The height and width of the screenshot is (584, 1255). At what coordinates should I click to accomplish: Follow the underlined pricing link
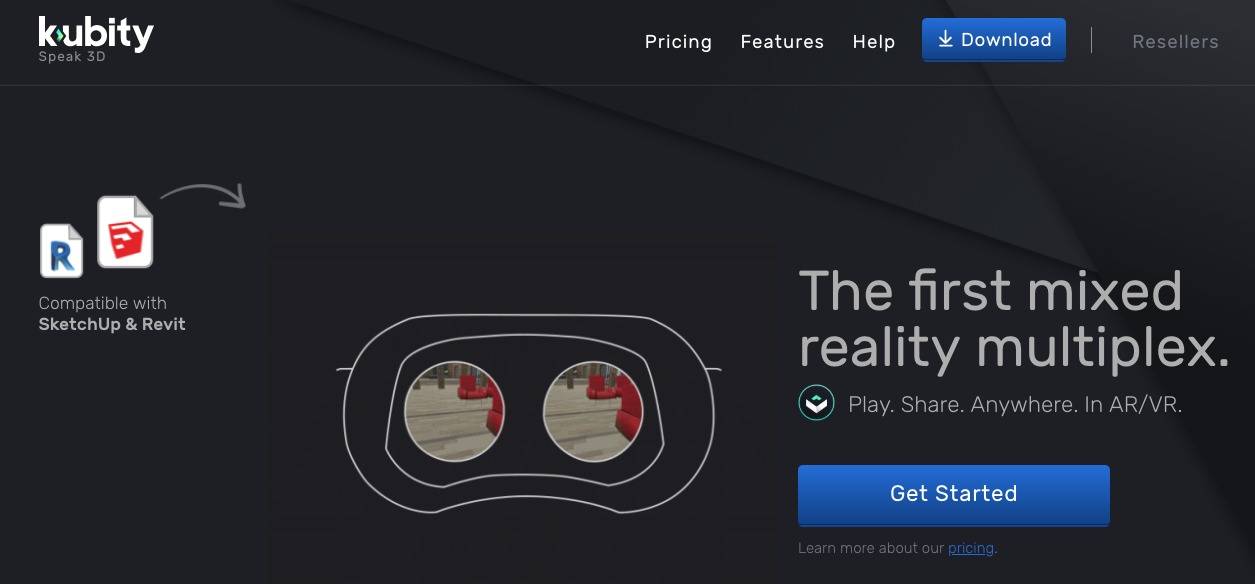tap(971, 548)
